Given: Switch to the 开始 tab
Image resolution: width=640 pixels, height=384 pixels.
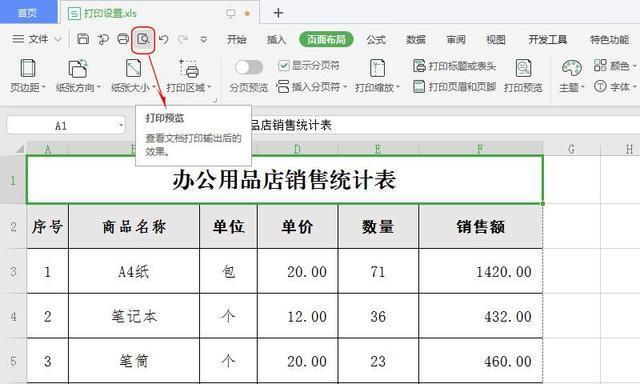Looking at the screenshot, I should click(237, 40).
